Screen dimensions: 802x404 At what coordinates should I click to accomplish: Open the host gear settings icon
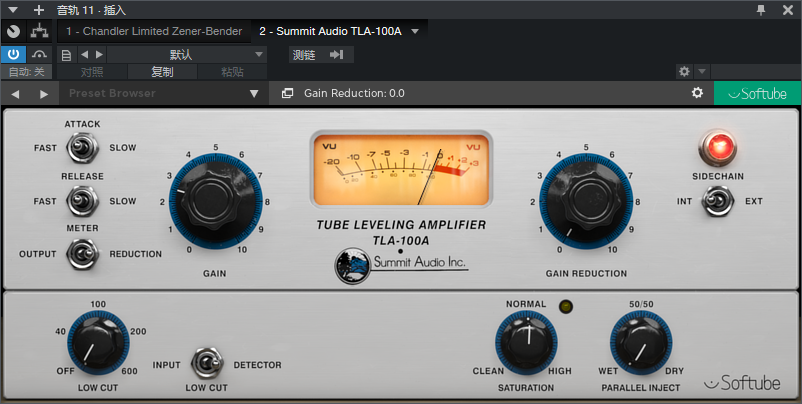click(x=684, y=72)
